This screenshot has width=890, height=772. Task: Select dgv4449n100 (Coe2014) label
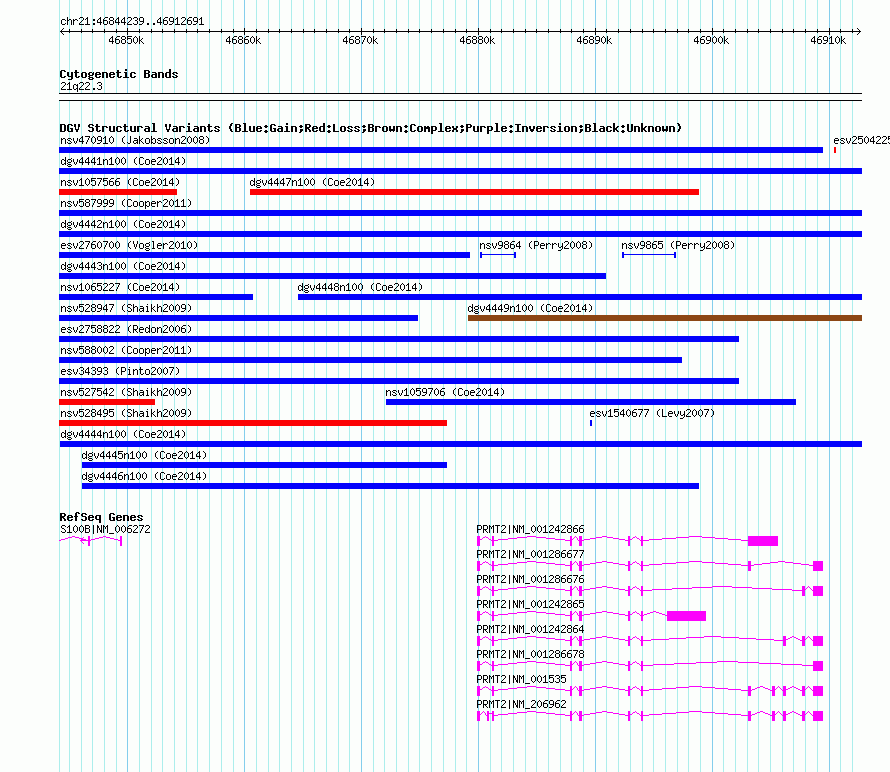(x=530, y=308)
